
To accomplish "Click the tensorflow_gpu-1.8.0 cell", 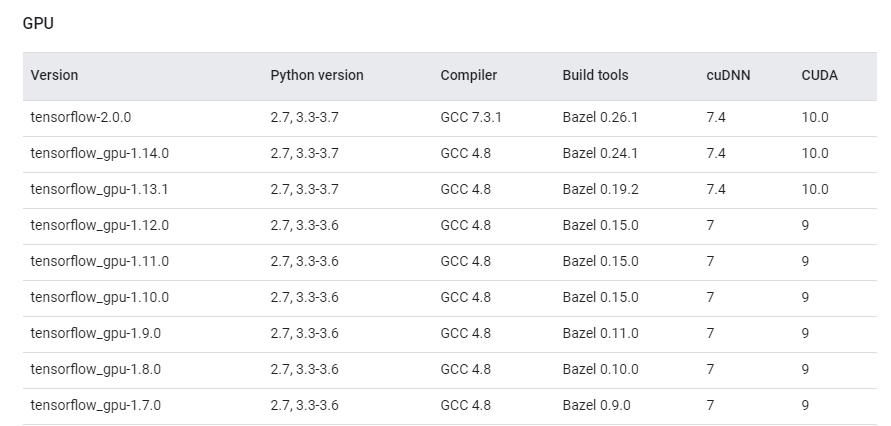I will 96,369.
